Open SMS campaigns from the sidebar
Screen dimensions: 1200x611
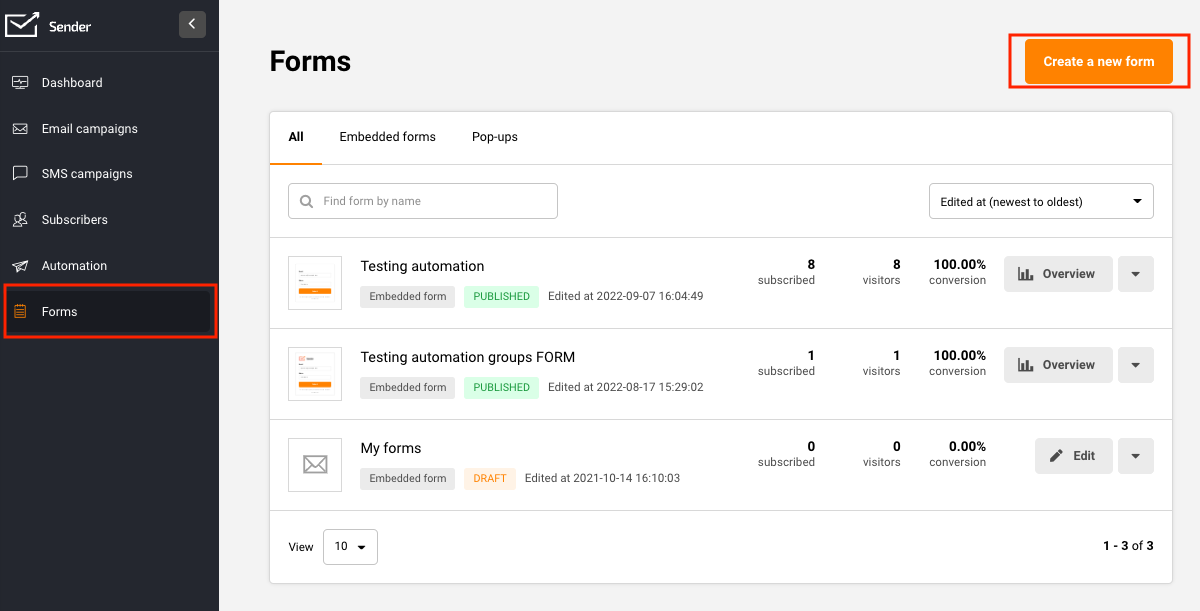(x=86, y=174)
